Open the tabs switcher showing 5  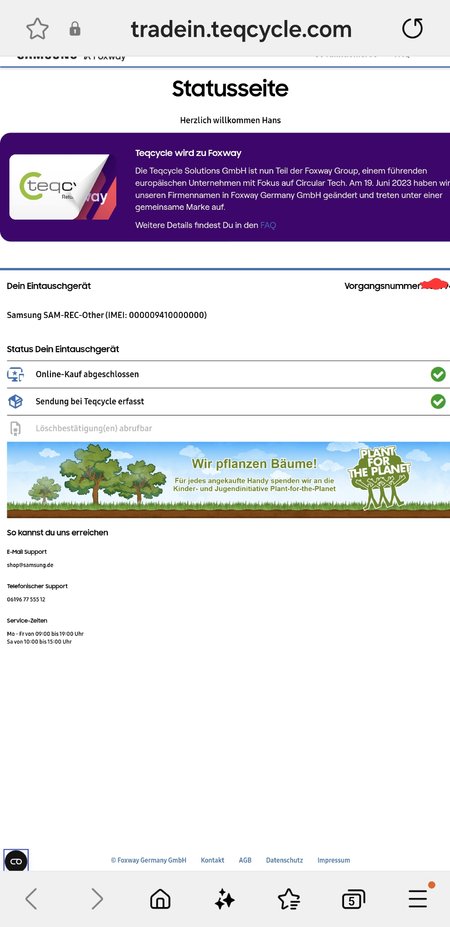tap(353, 900)
